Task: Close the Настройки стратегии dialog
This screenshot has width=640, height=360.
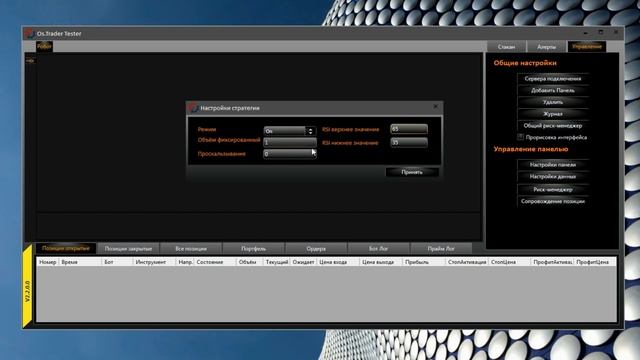Action: [436, 107]
